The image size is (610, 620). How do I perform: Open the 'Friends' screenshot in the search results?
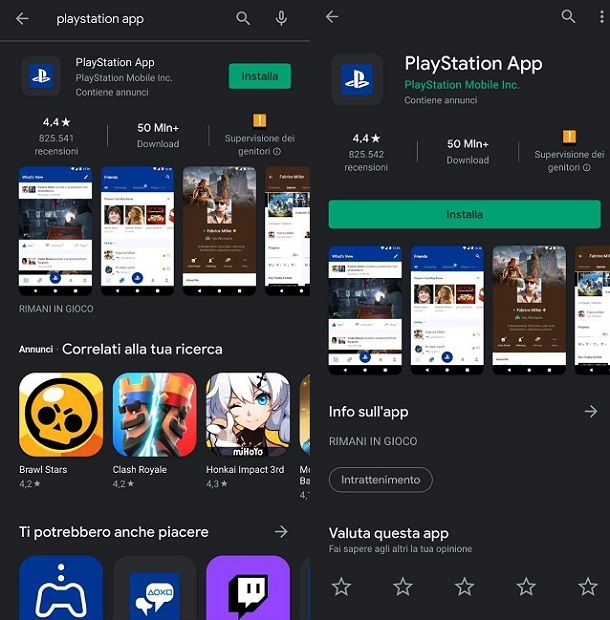point(137,231)
